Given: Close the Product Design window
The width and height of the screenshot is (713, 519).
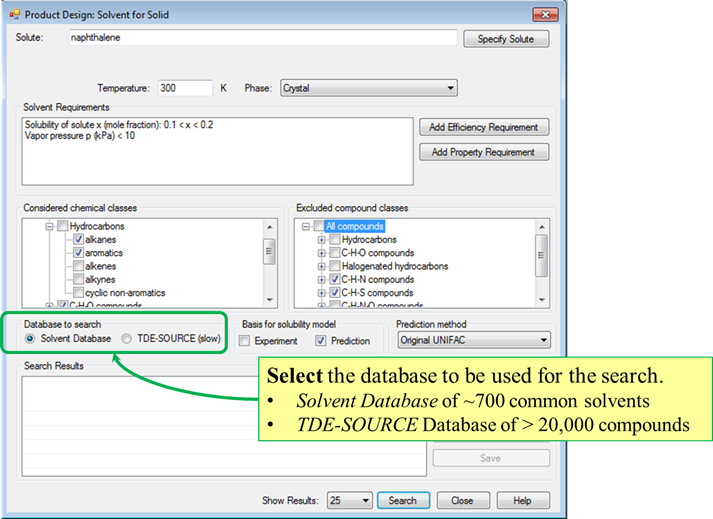Looking at the screenshot, I should pyautogui.click(x=545, y=14).
